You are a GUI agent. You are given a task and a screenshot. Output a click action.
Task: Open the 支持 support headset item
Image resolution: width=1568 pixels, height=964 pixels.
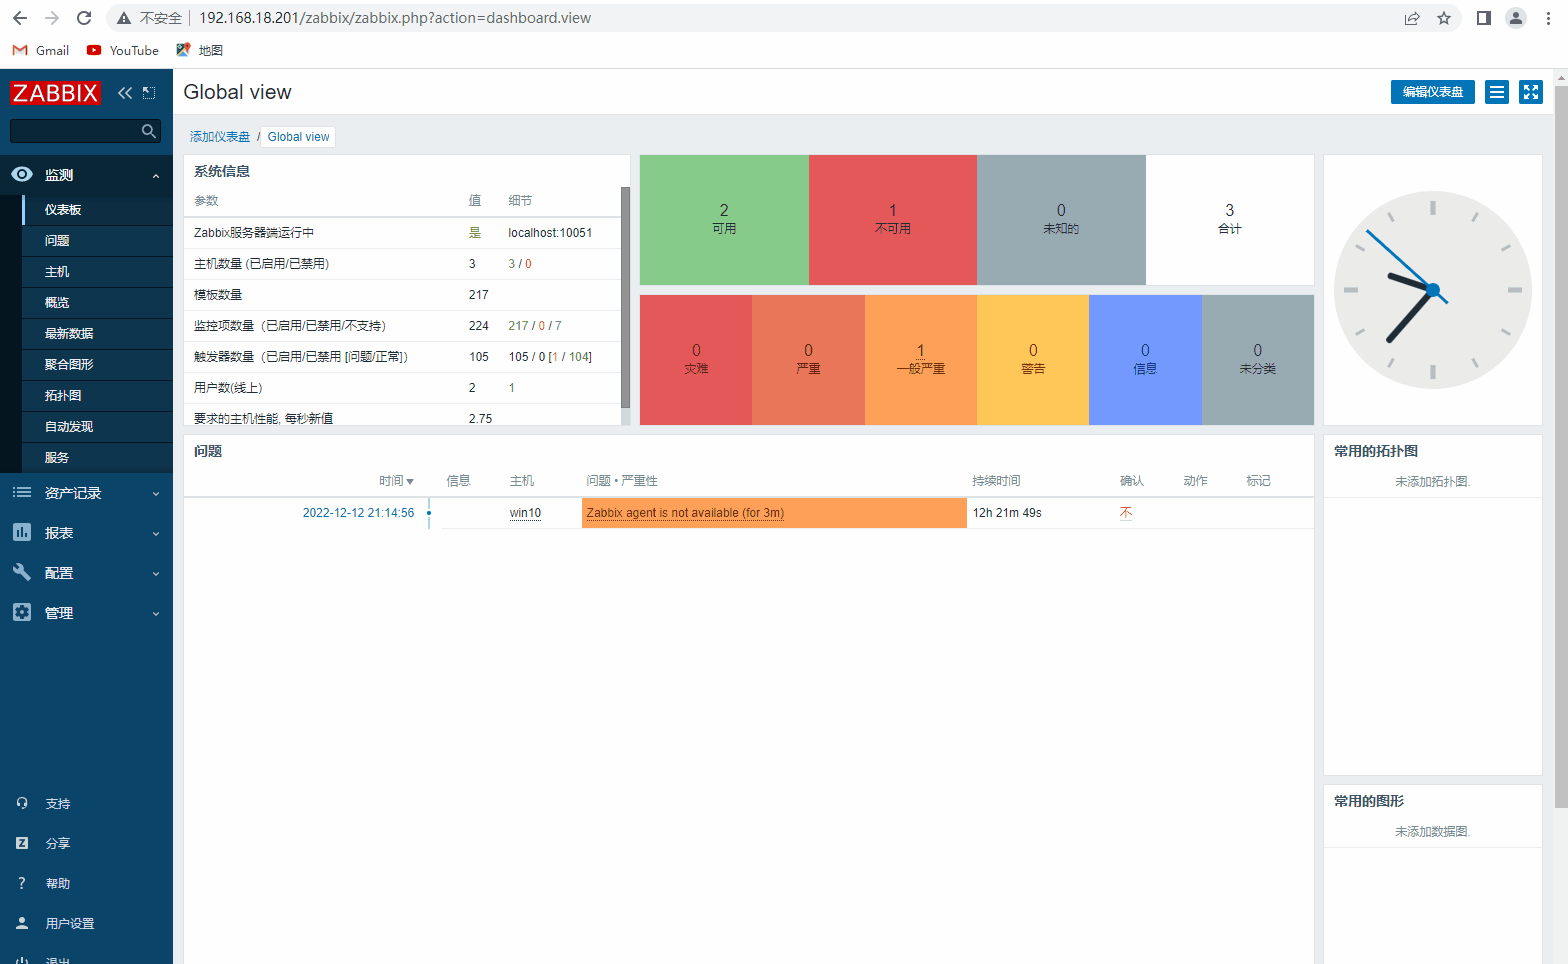(x=57, y=804)
